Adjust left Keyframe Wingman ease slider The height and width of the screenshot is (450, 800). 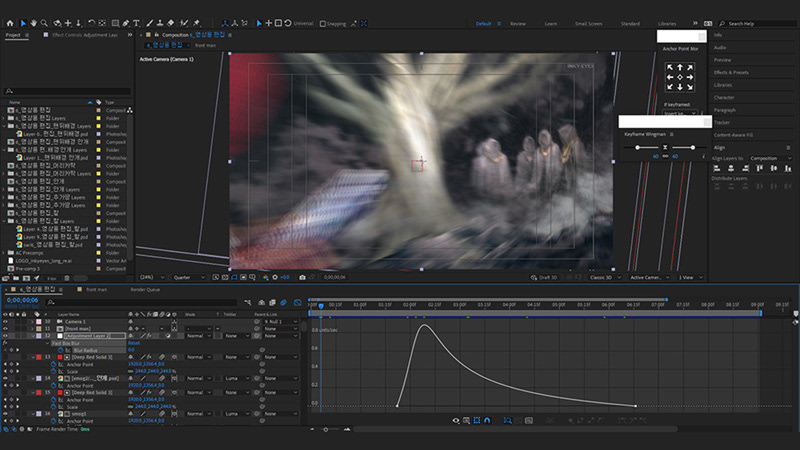coord(639,147)
